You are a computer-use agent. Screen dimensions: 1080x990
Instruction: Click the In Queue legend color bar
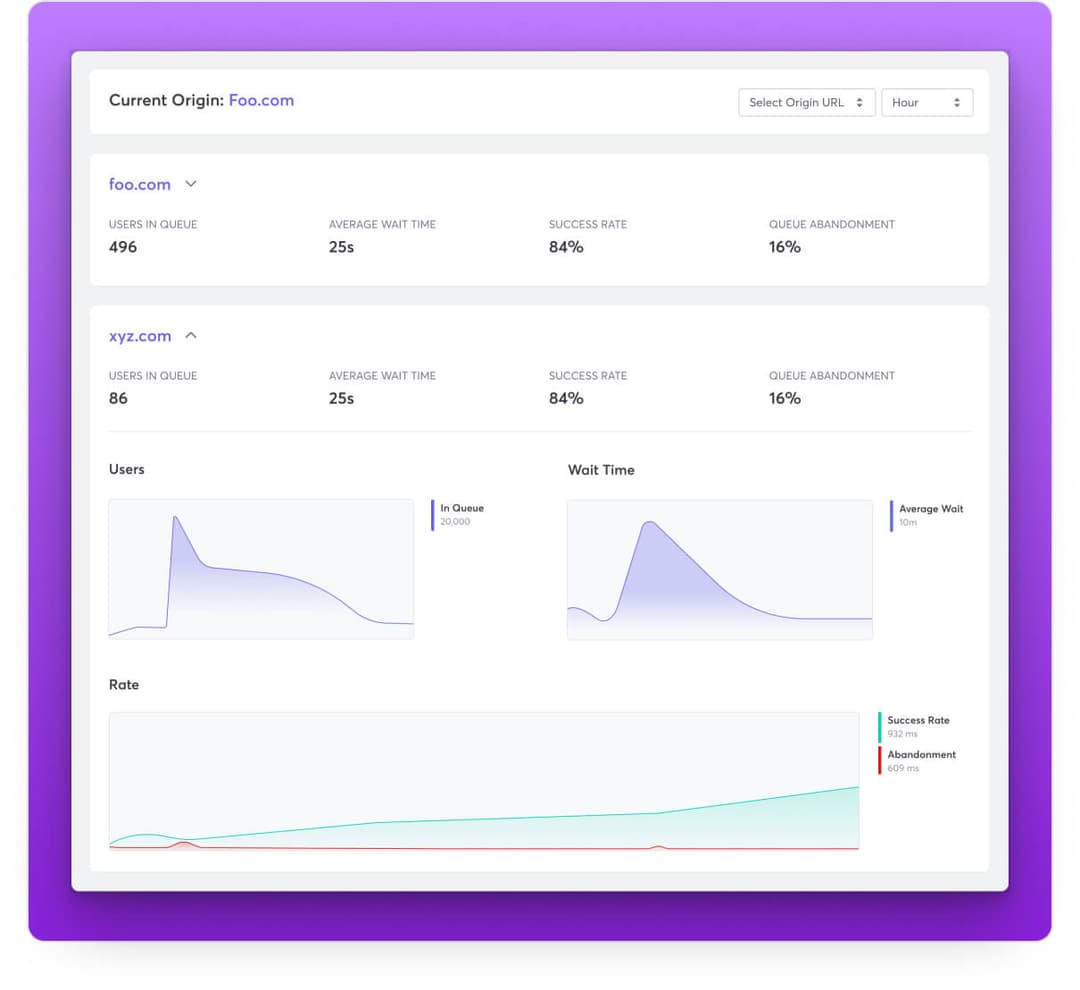[x=433, y=515]
